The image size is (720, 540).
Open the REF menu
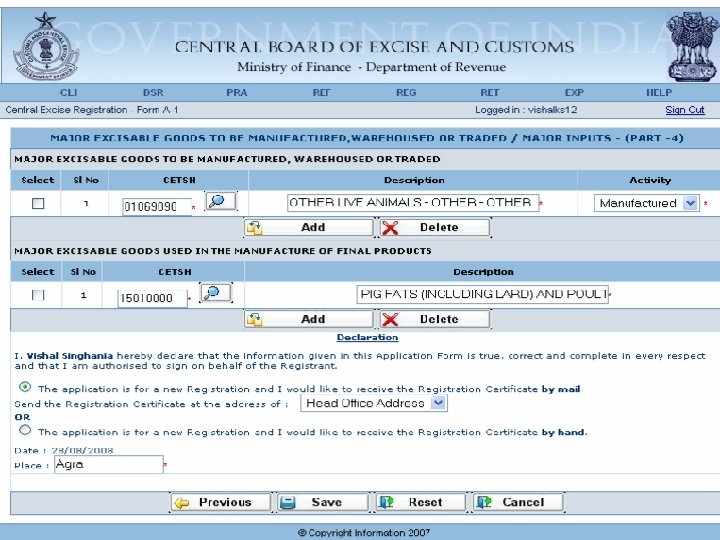pyautogui.click(x=321, y=92)
